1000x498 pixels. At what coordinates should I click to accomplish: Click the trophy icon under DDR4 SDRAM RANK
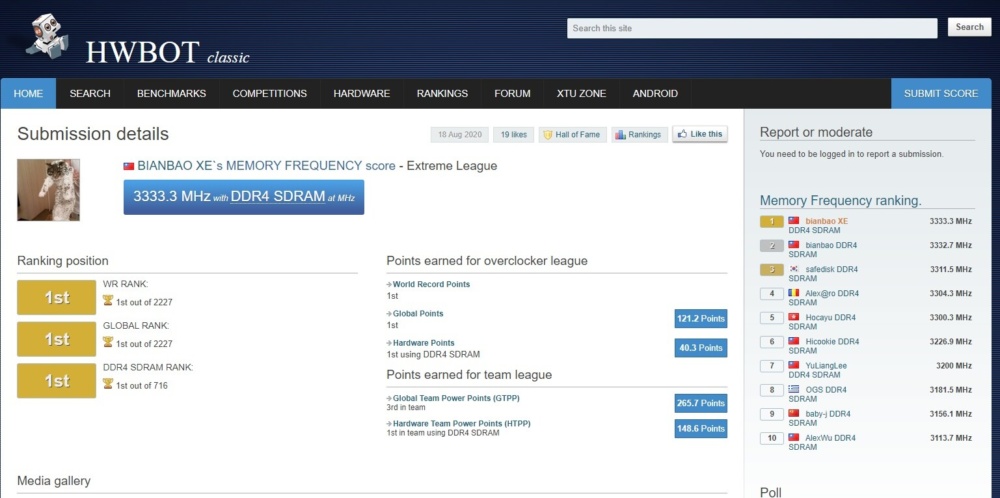(108, 383)
